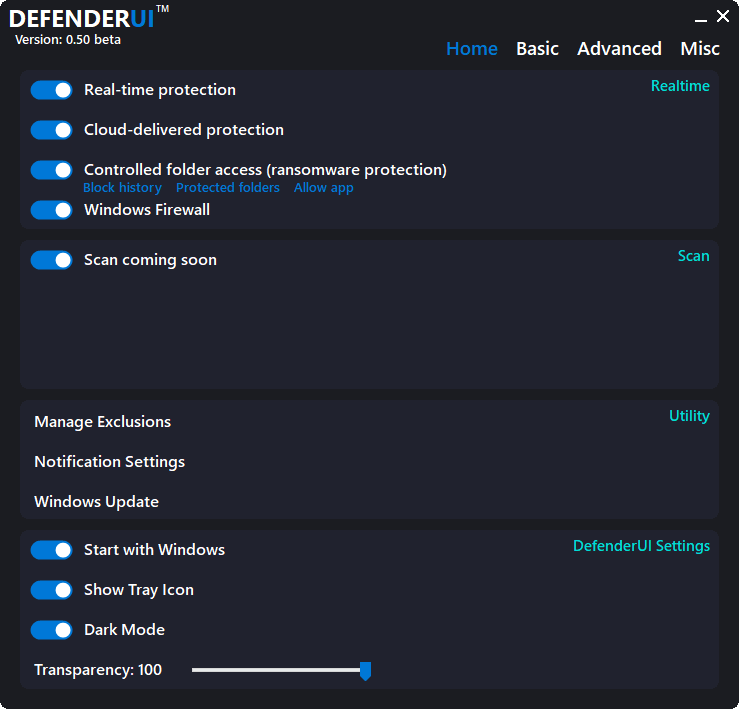
Task: Click the Realtime section label
Action: coord(680,86)
